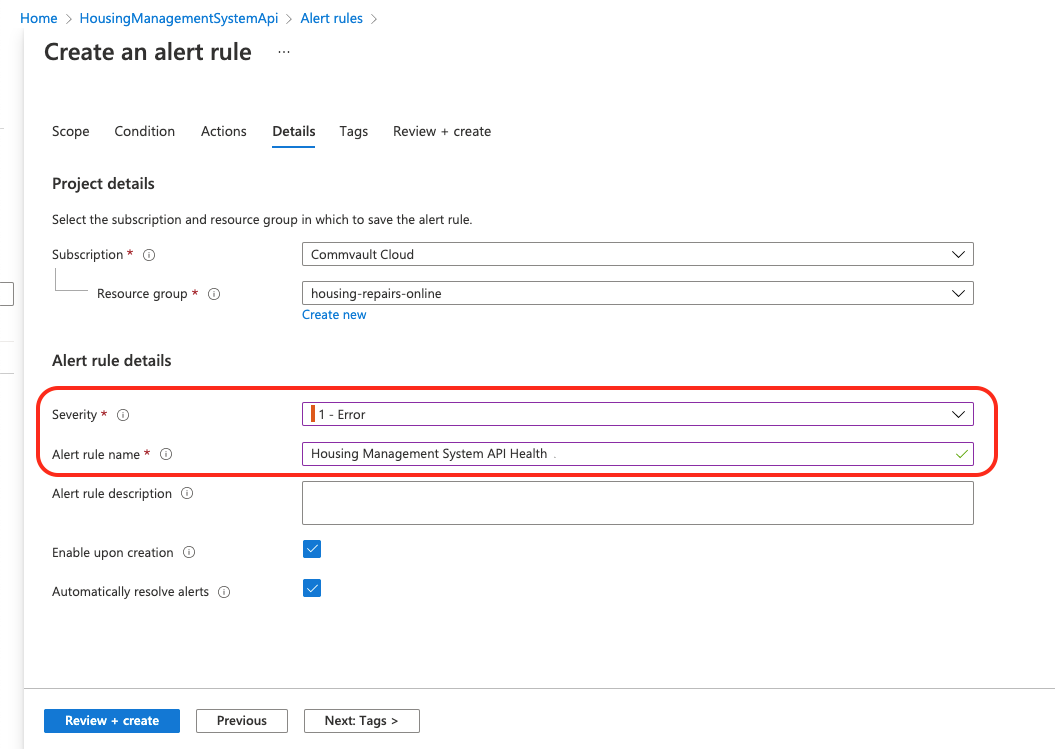The height and width of the screenshot is (749, 1055).
Task: Uncheck the Enable upon creation checkbox
Action: pyautogui.click(x=312, y=549)
